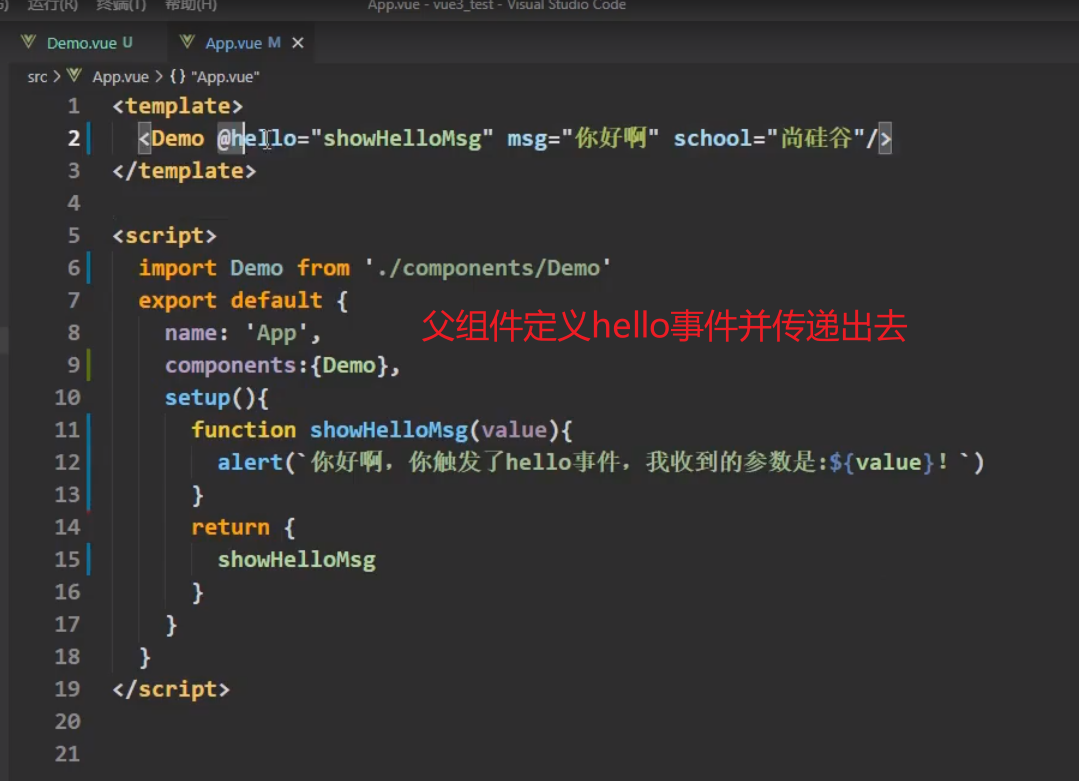Screen dimensions: 1079x781
Task: Click the opening <script> tag
Action: [164, 235]
